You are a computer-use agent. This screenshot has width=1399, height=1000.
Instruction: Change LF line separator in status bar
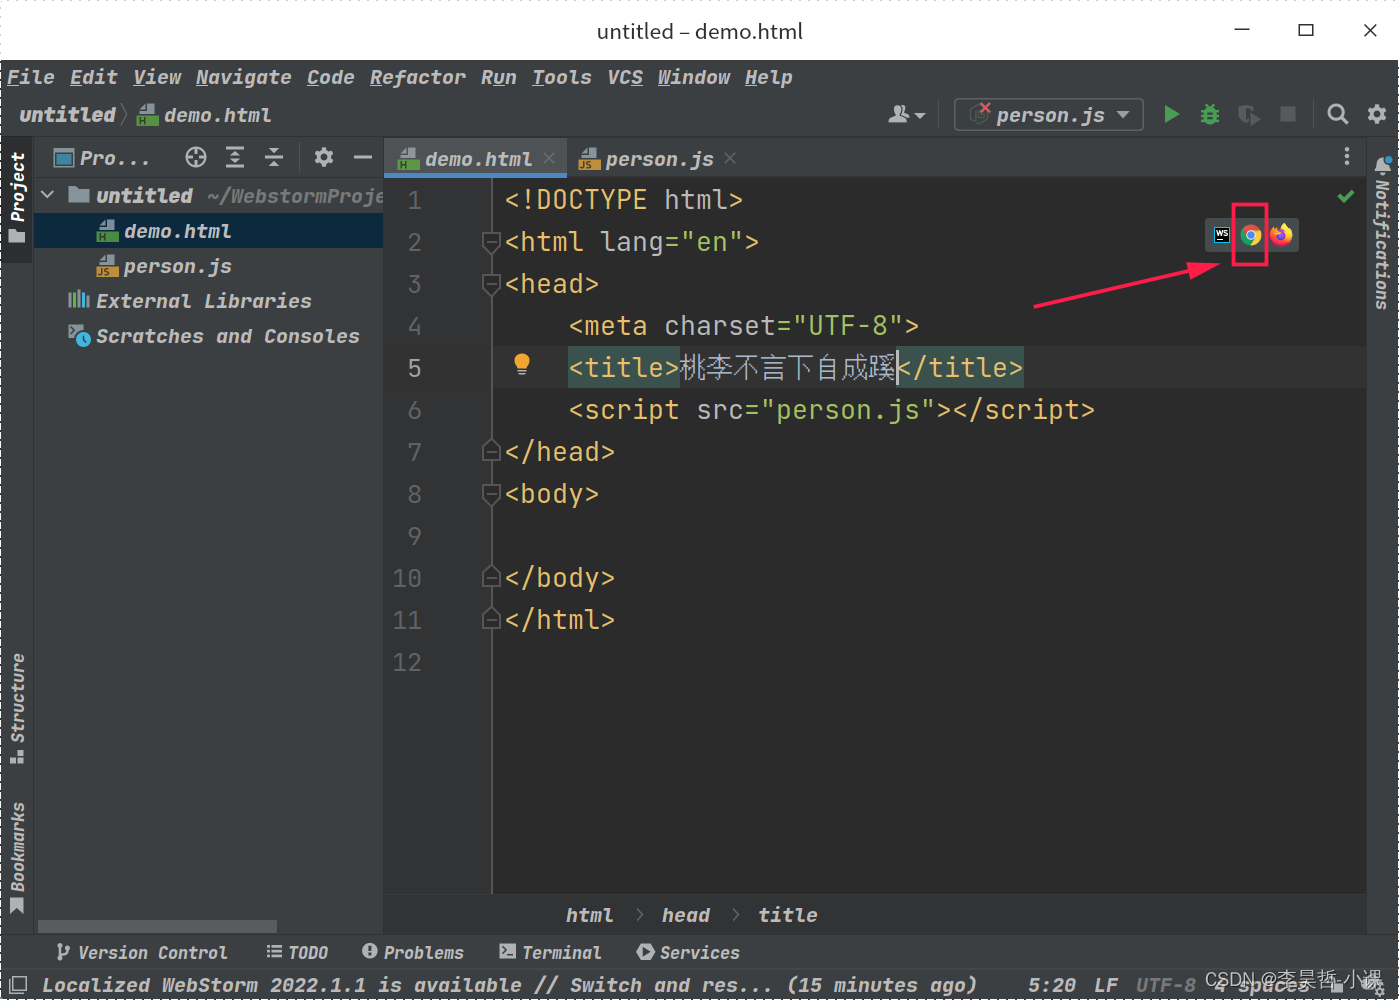click(1106, 985)
